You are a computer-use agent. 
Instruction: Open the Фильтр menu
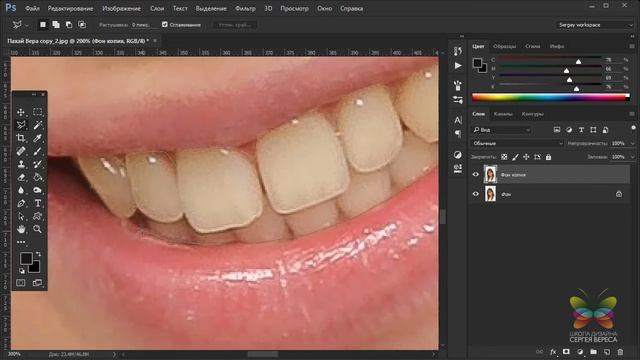click(245, 8)
